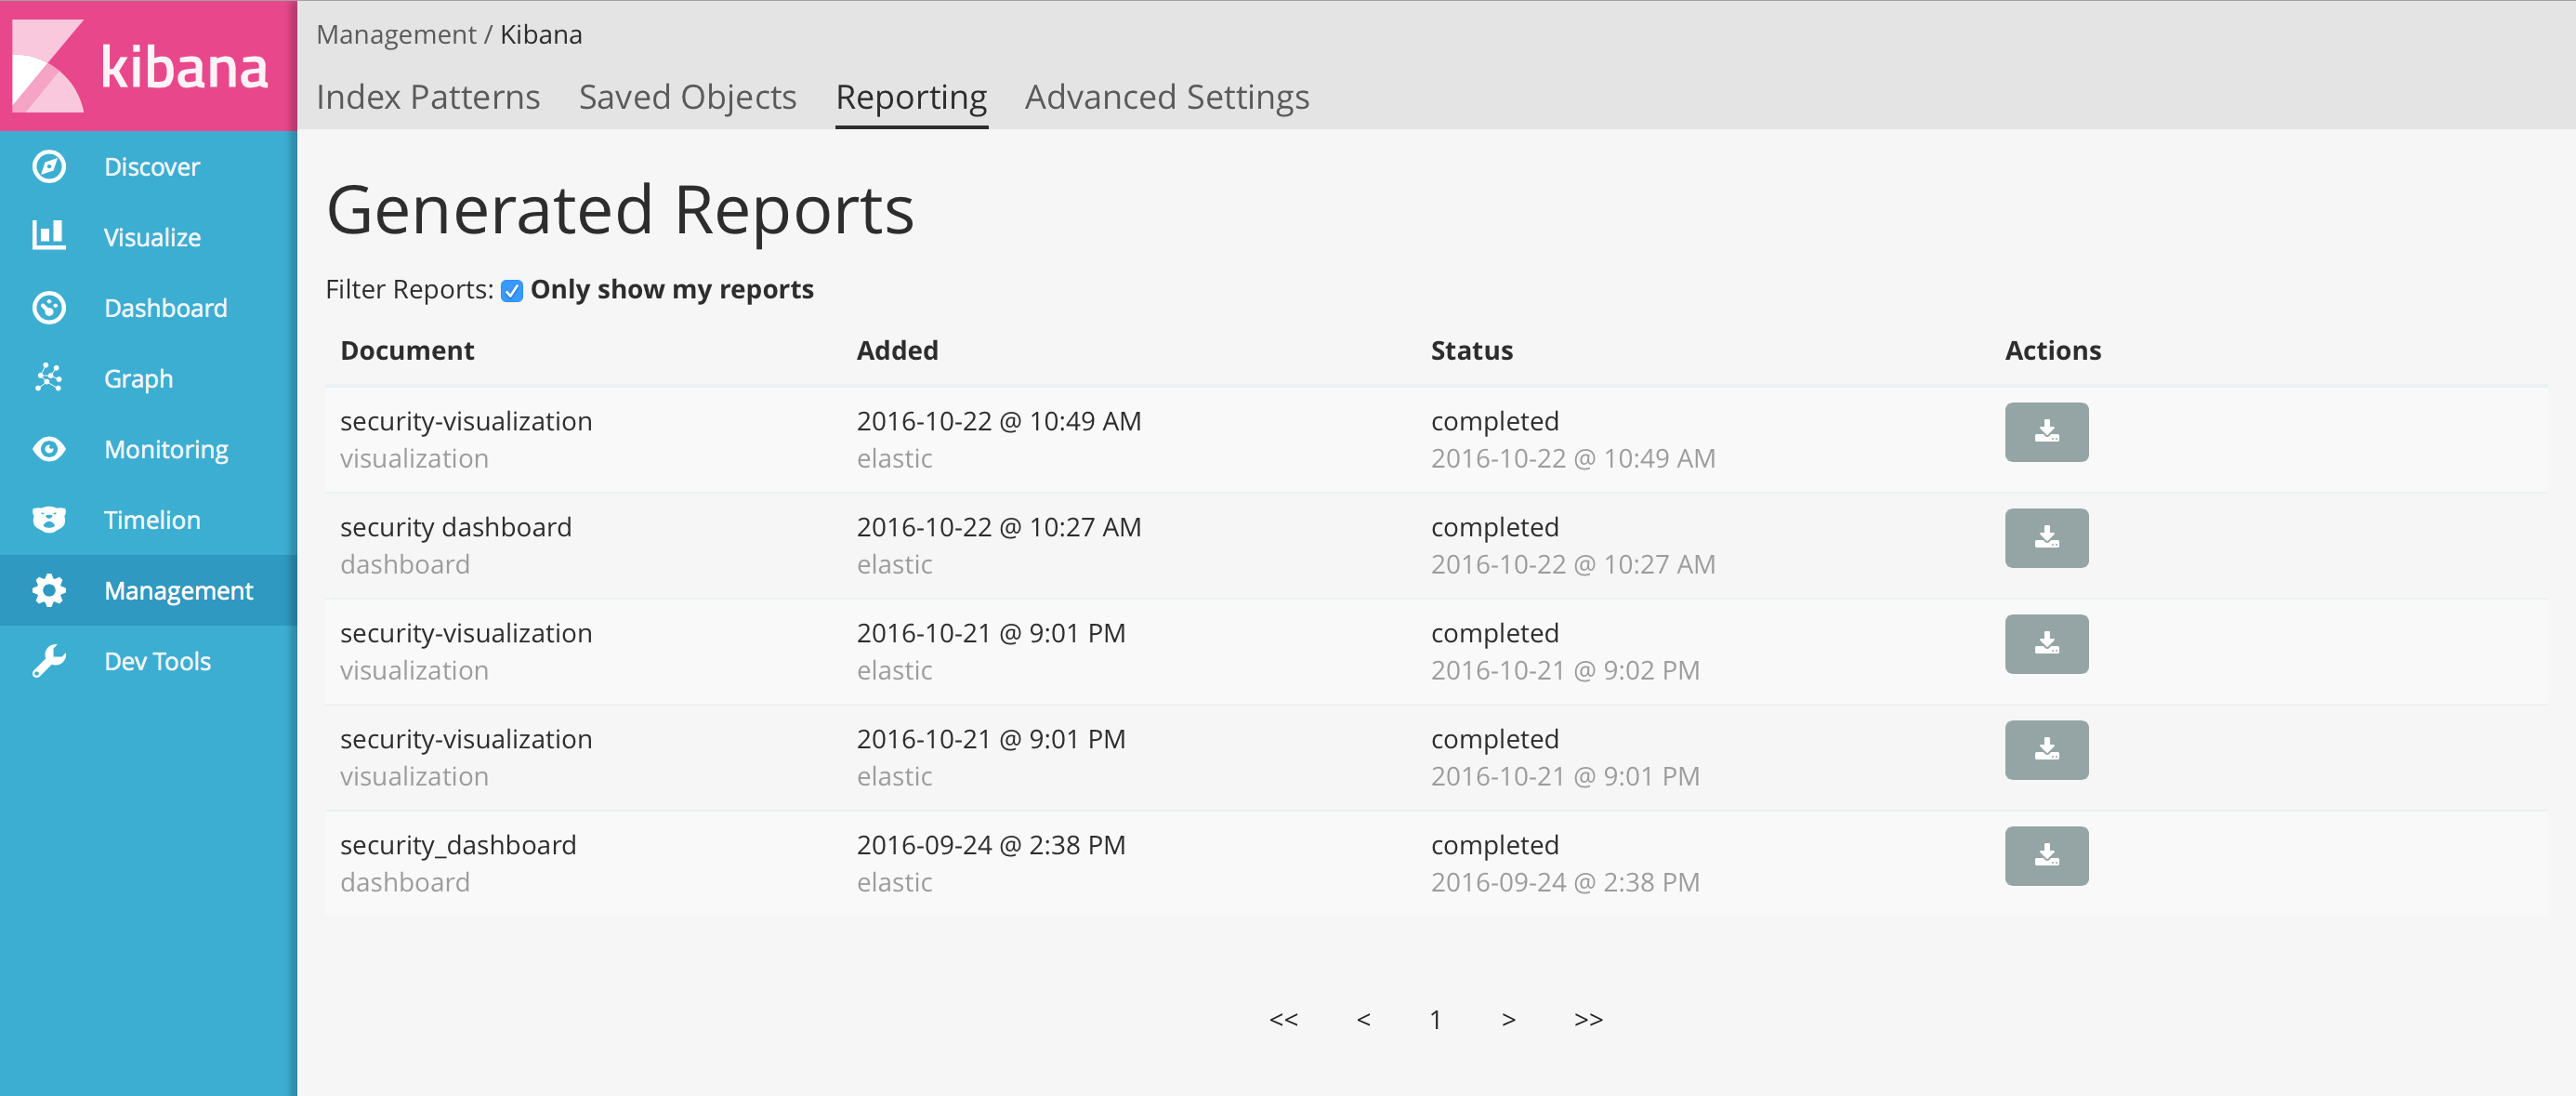The width and height of the screenshot is (2576, 1096).
Task: Select the Timelion sidebar icon
Action: coord(48,519)
